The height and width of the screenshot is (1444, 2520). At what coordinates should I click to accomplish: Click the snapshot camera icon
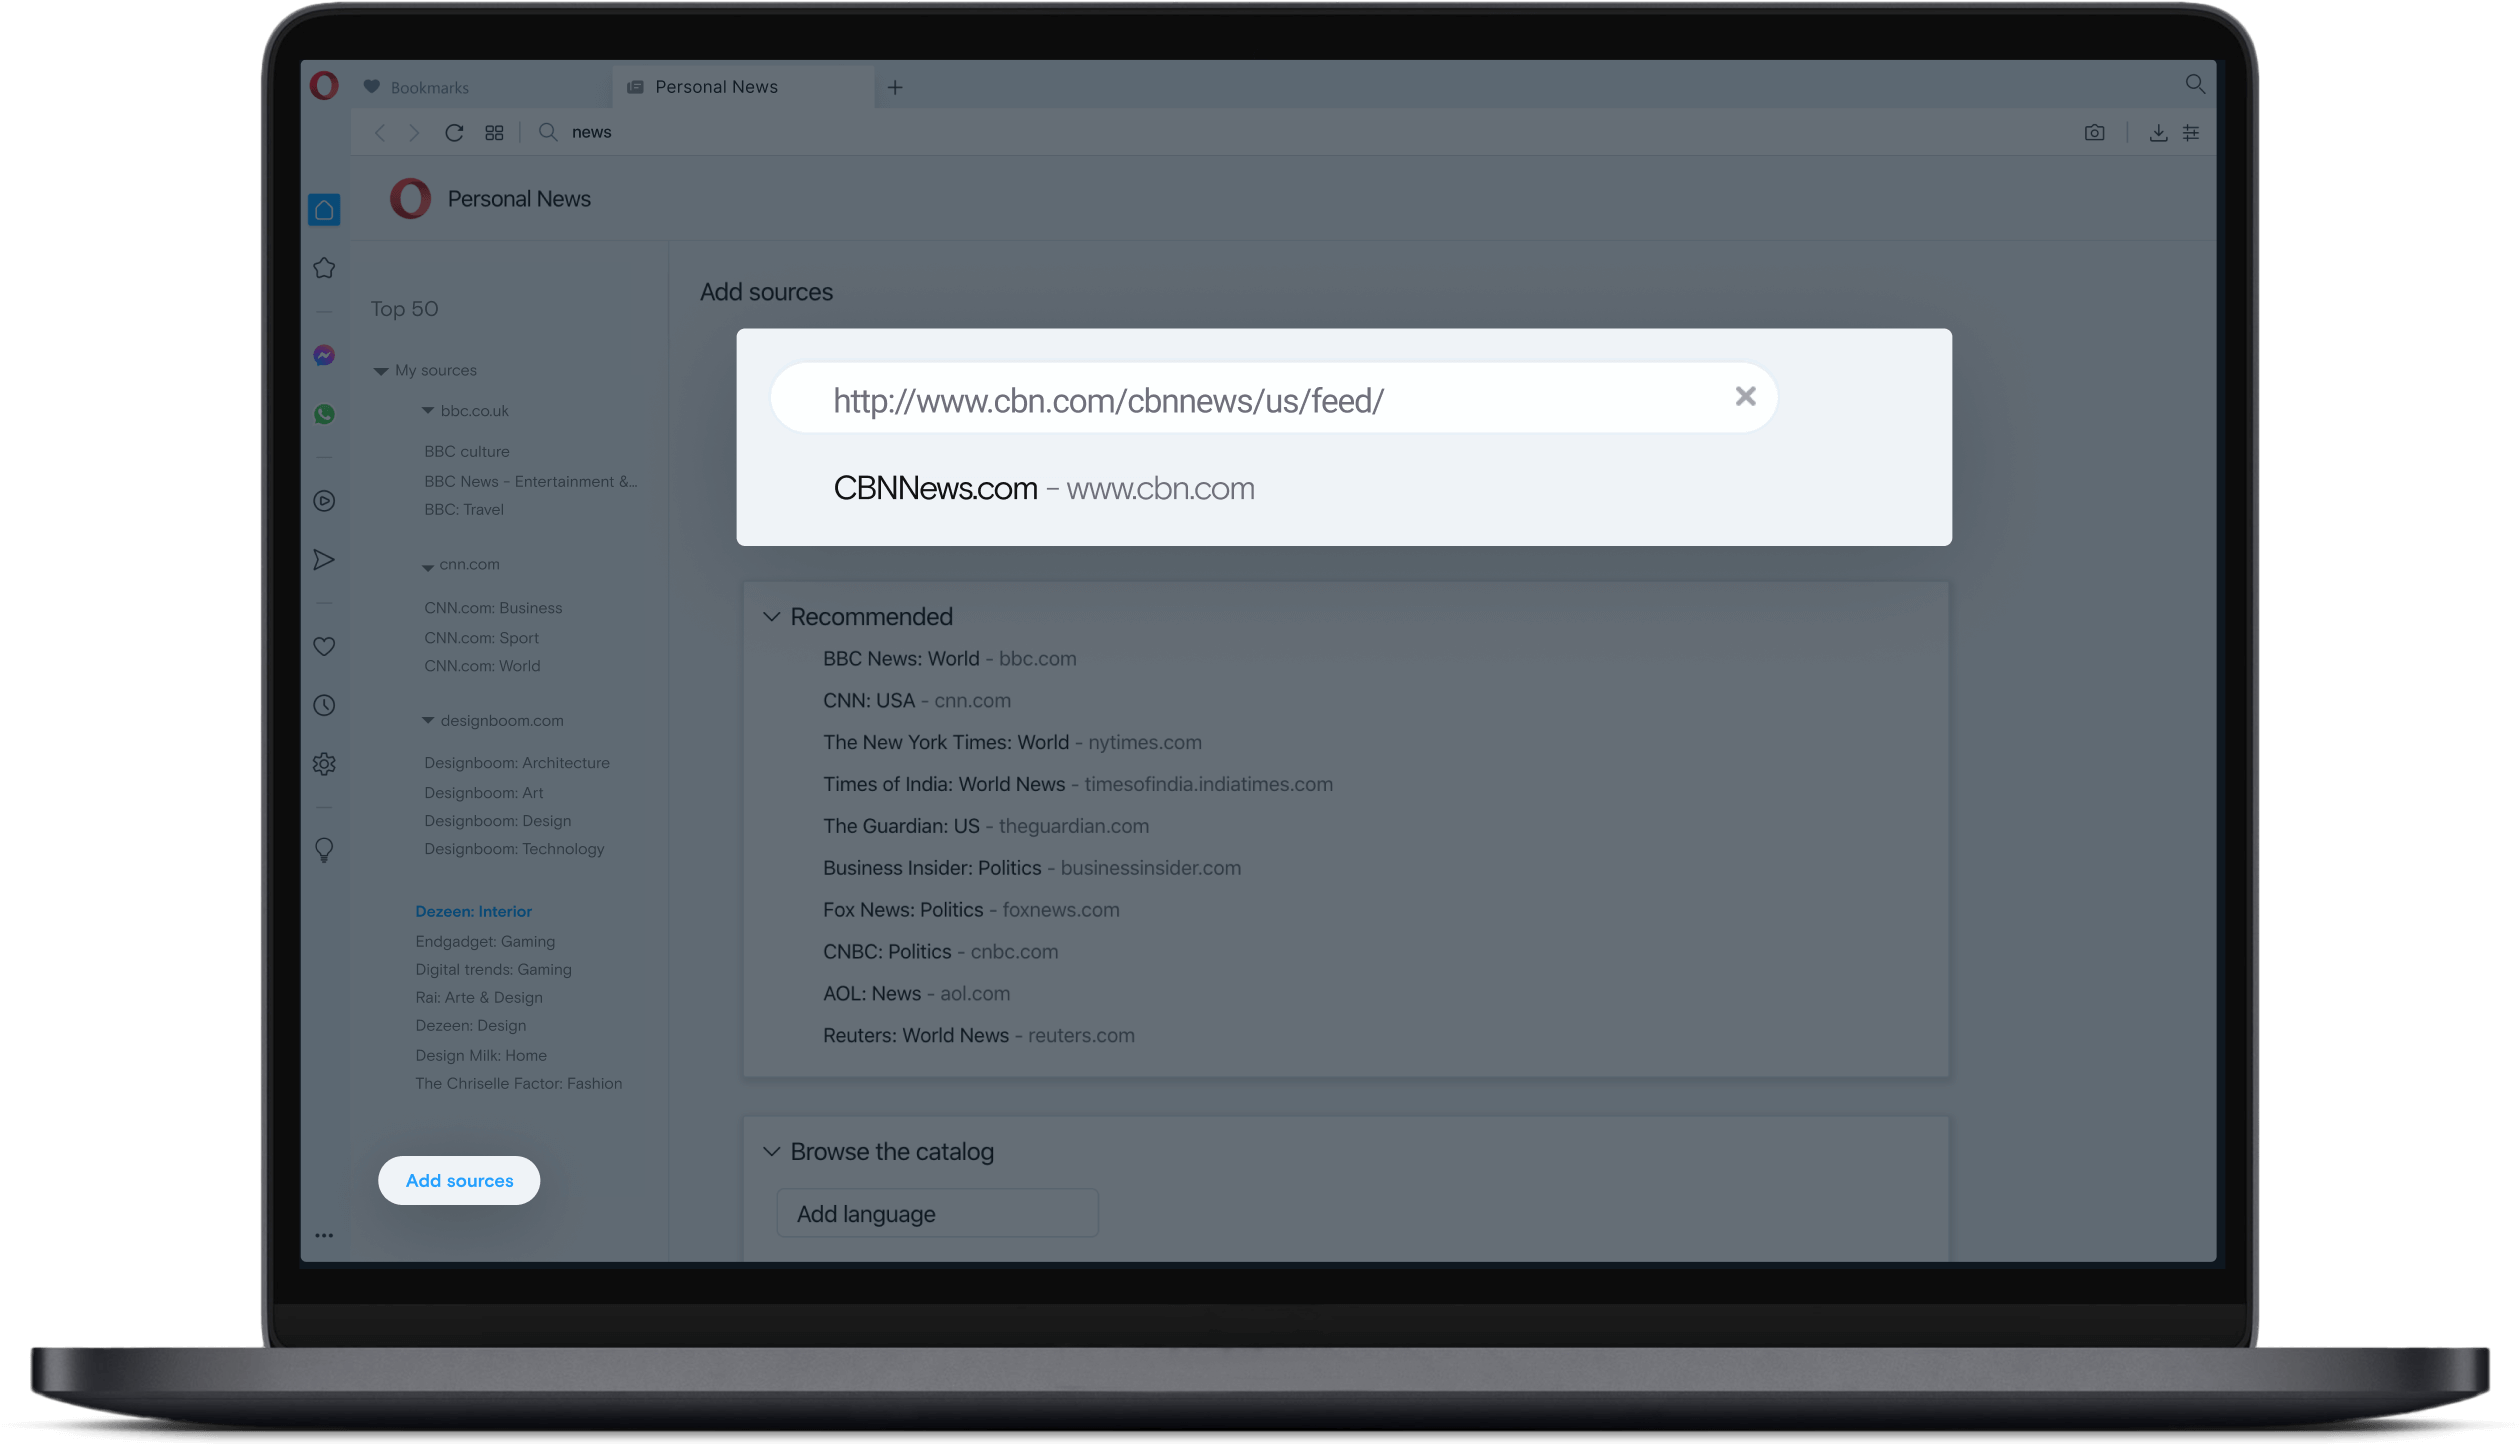[2094, 133]
